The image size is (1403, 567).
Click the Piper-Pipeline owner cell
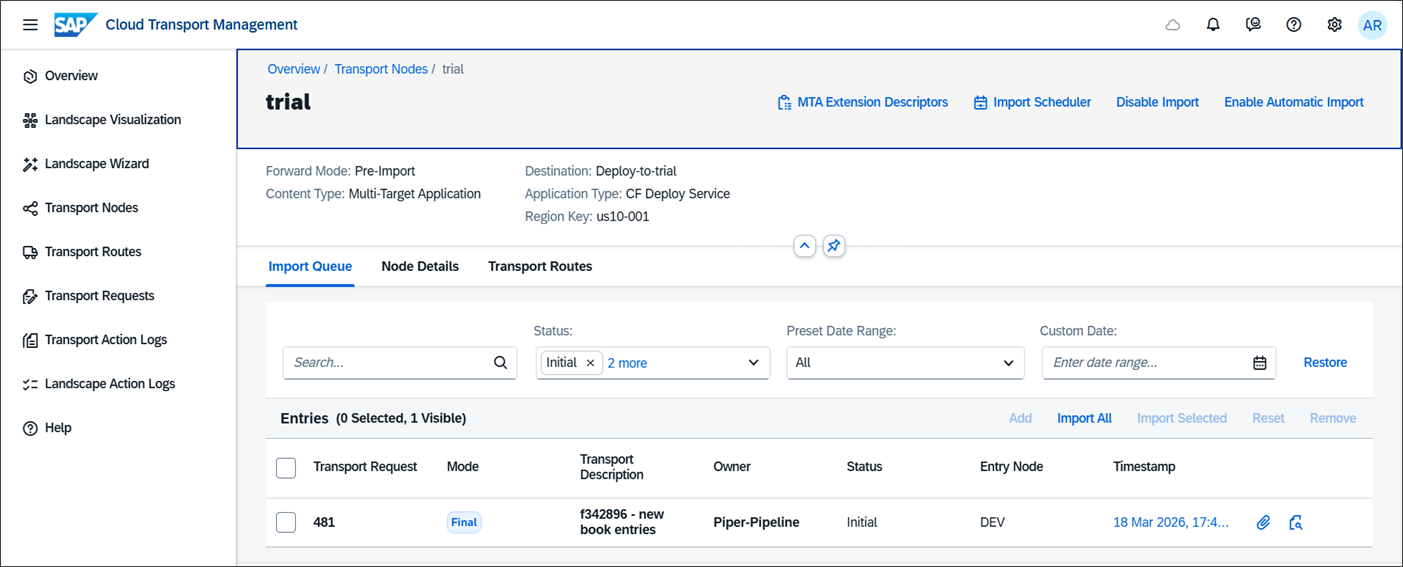click(756, 522)
